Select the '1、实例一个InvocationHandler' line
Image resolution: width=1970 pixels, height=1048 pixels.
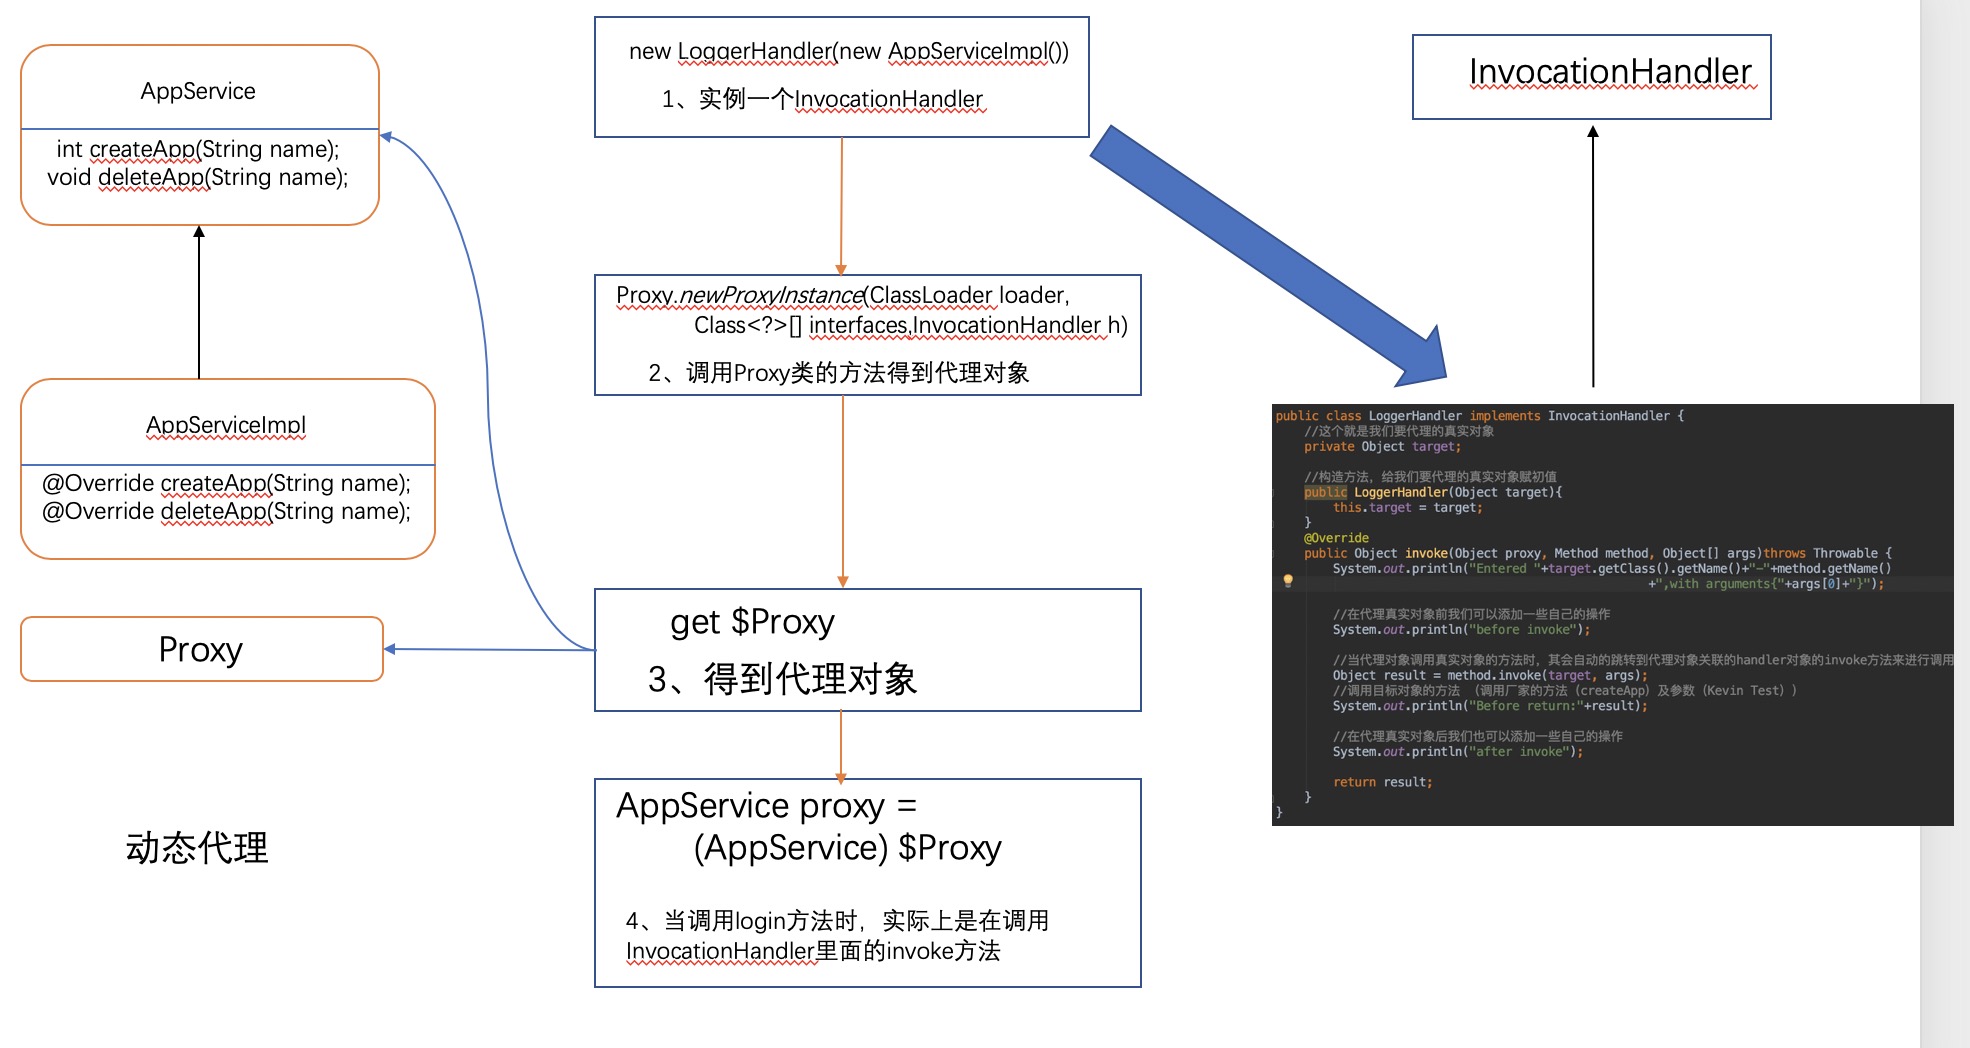pyautogui.click(x=822, y=99)
